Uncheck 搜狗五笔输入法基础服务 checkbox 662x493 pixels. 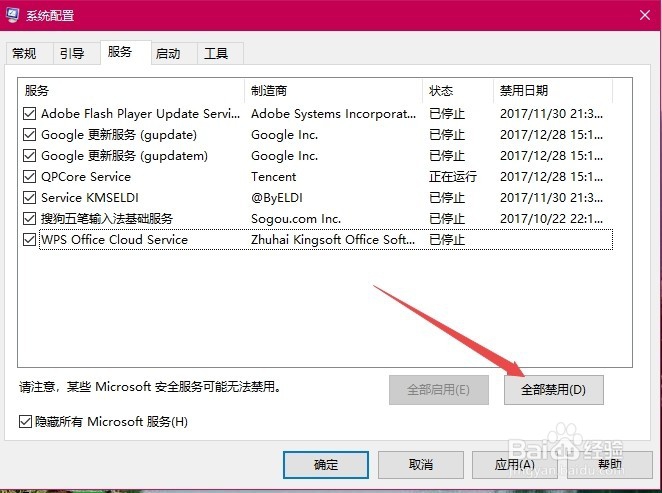coord(29,219)
